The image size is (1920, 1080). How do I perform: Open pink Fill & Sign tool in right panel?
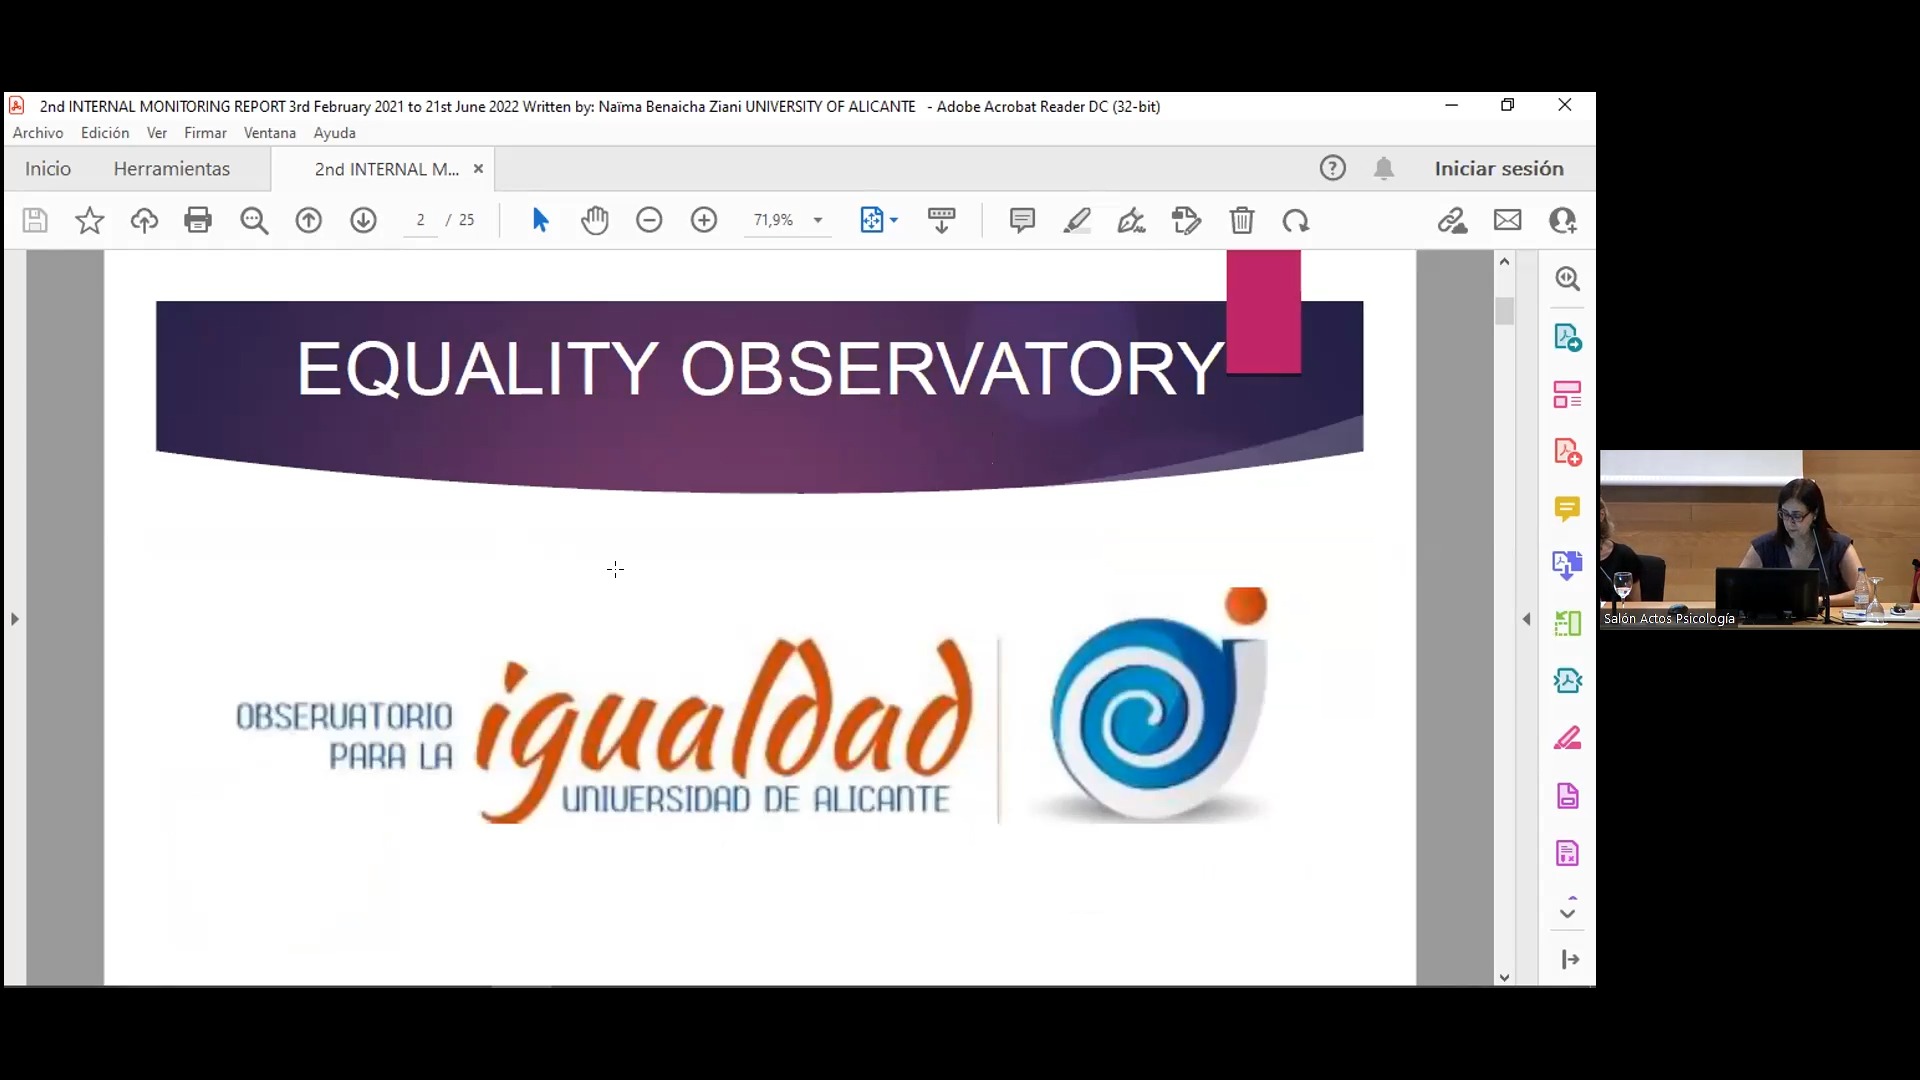(1567, 738)
